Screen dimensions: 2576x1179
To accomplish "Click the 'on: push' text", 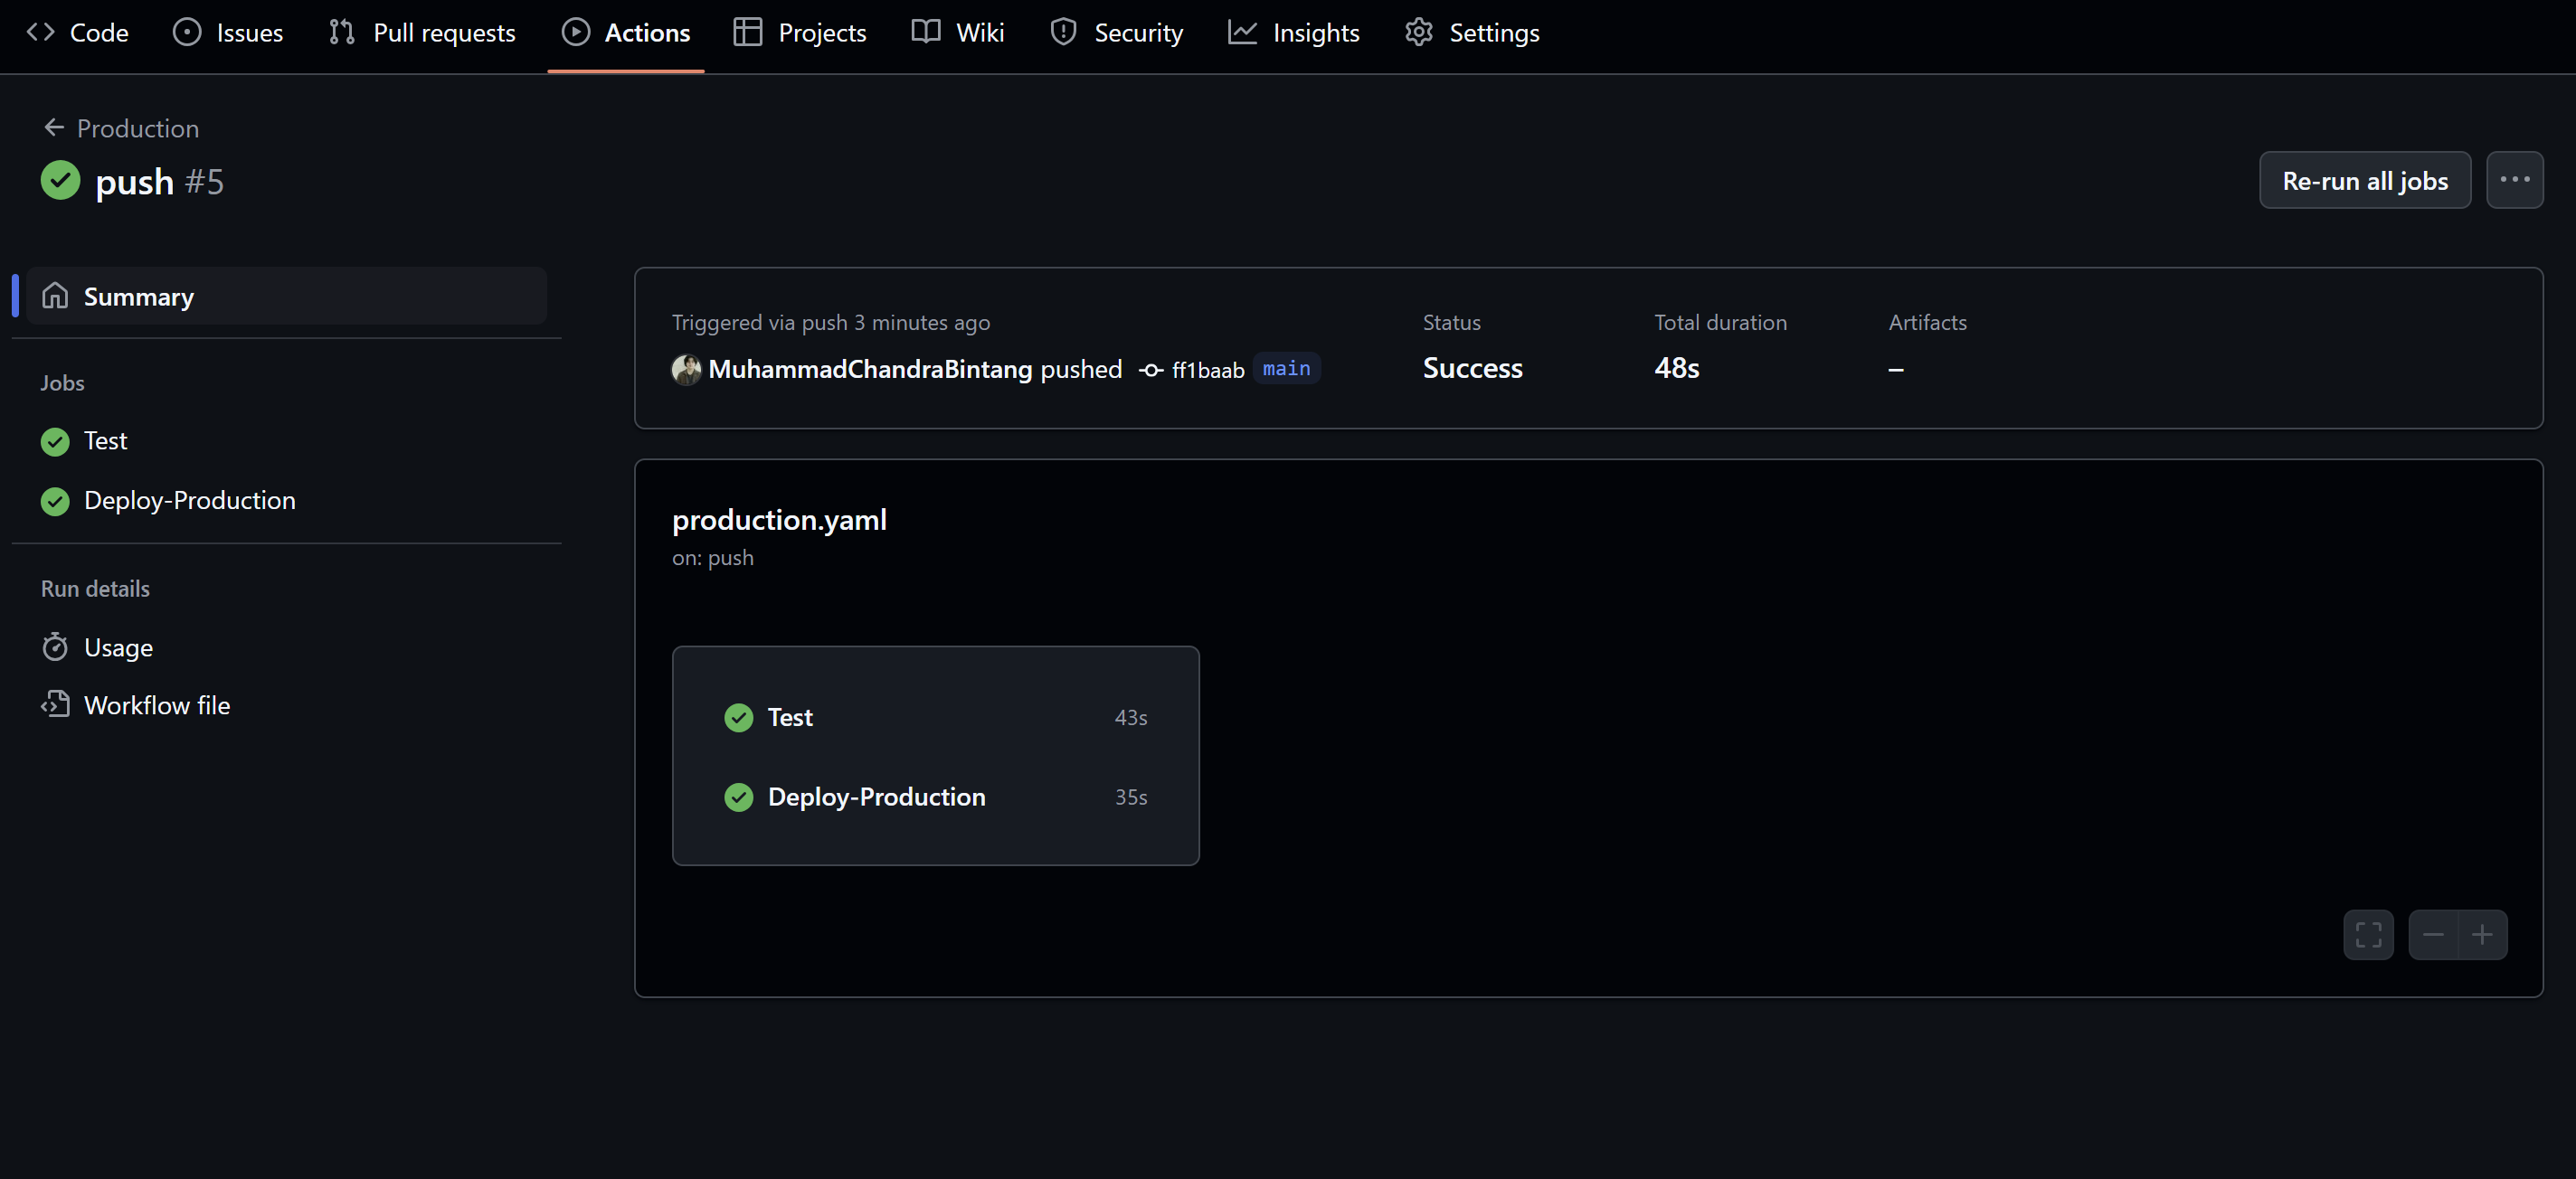I will click(713, 558).
